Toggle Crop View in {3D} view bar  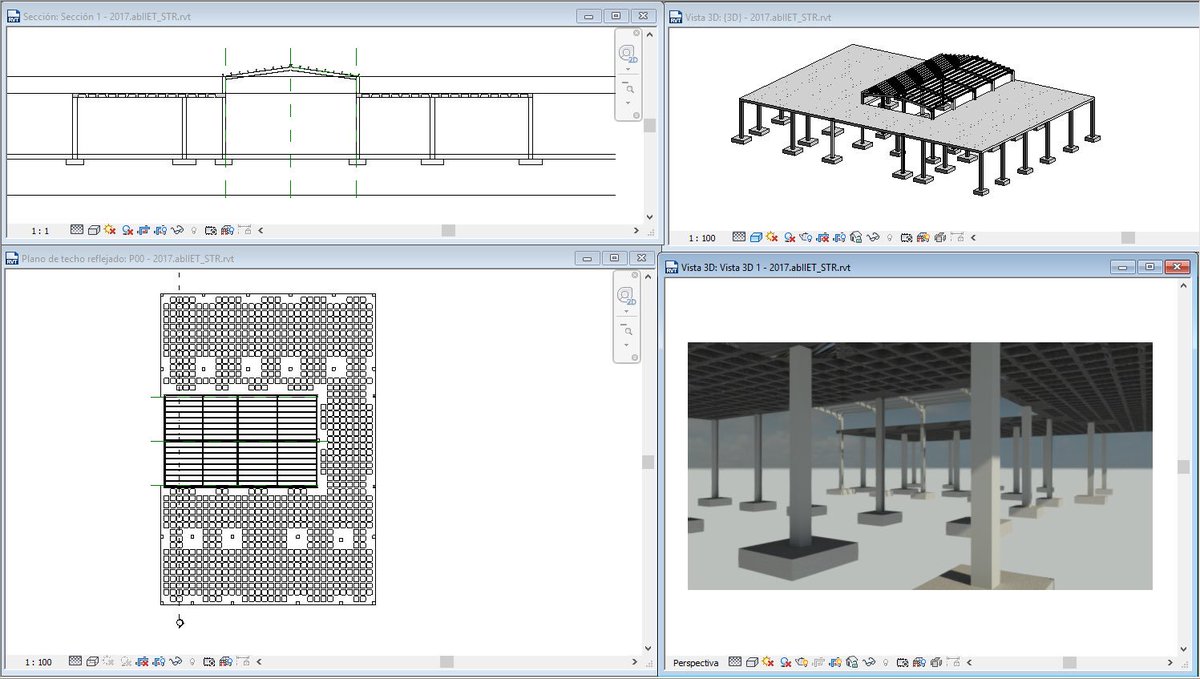point(823,238)
